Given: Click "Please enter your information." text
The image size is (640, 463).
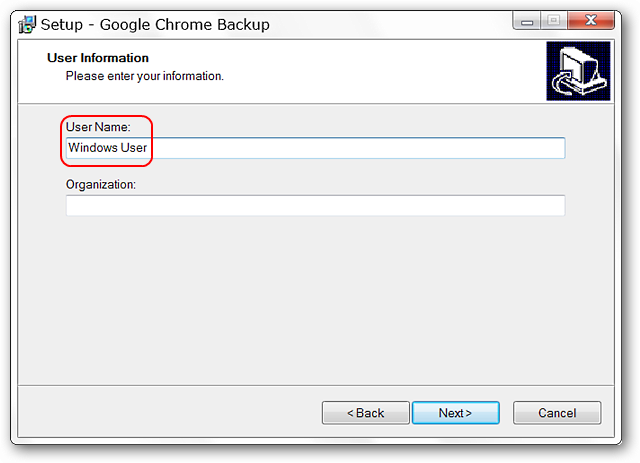Looking at the screenshot, I should coord(145,76).
